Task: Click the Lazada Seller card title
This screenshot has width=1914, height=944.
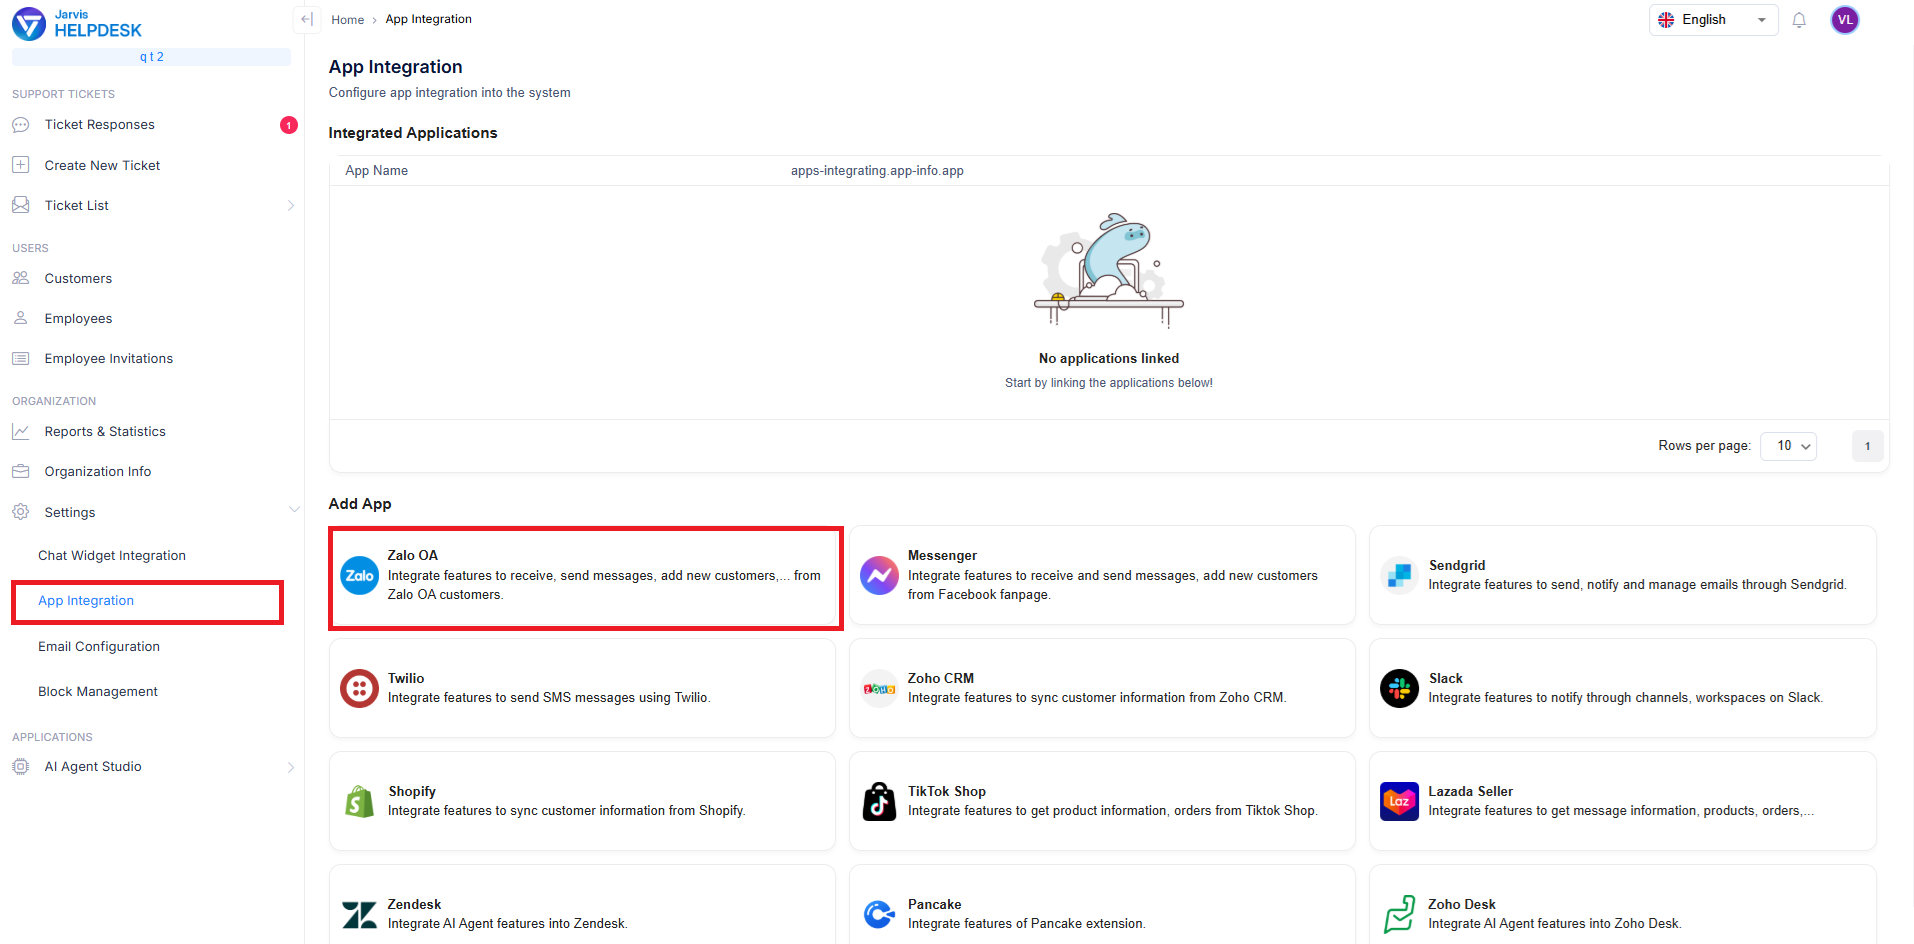Action: click(x=1471, y=791)
